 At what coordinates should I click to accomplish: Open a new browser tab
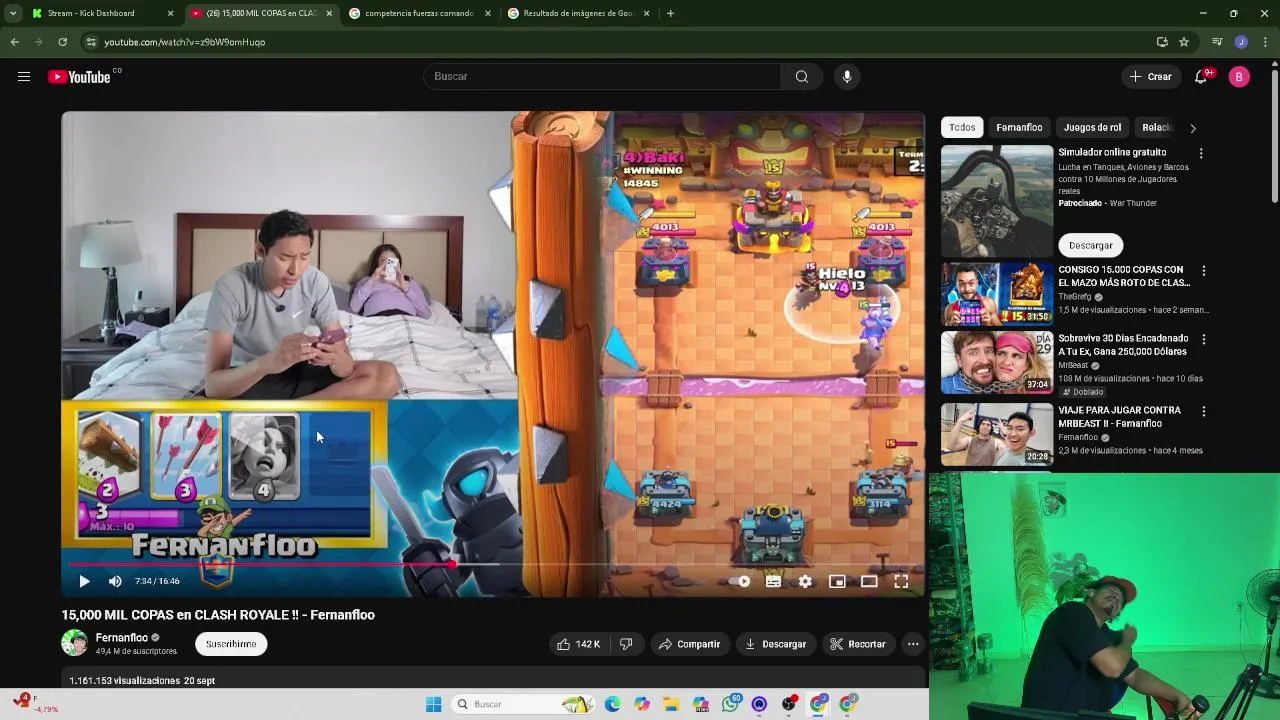(670, 13)
